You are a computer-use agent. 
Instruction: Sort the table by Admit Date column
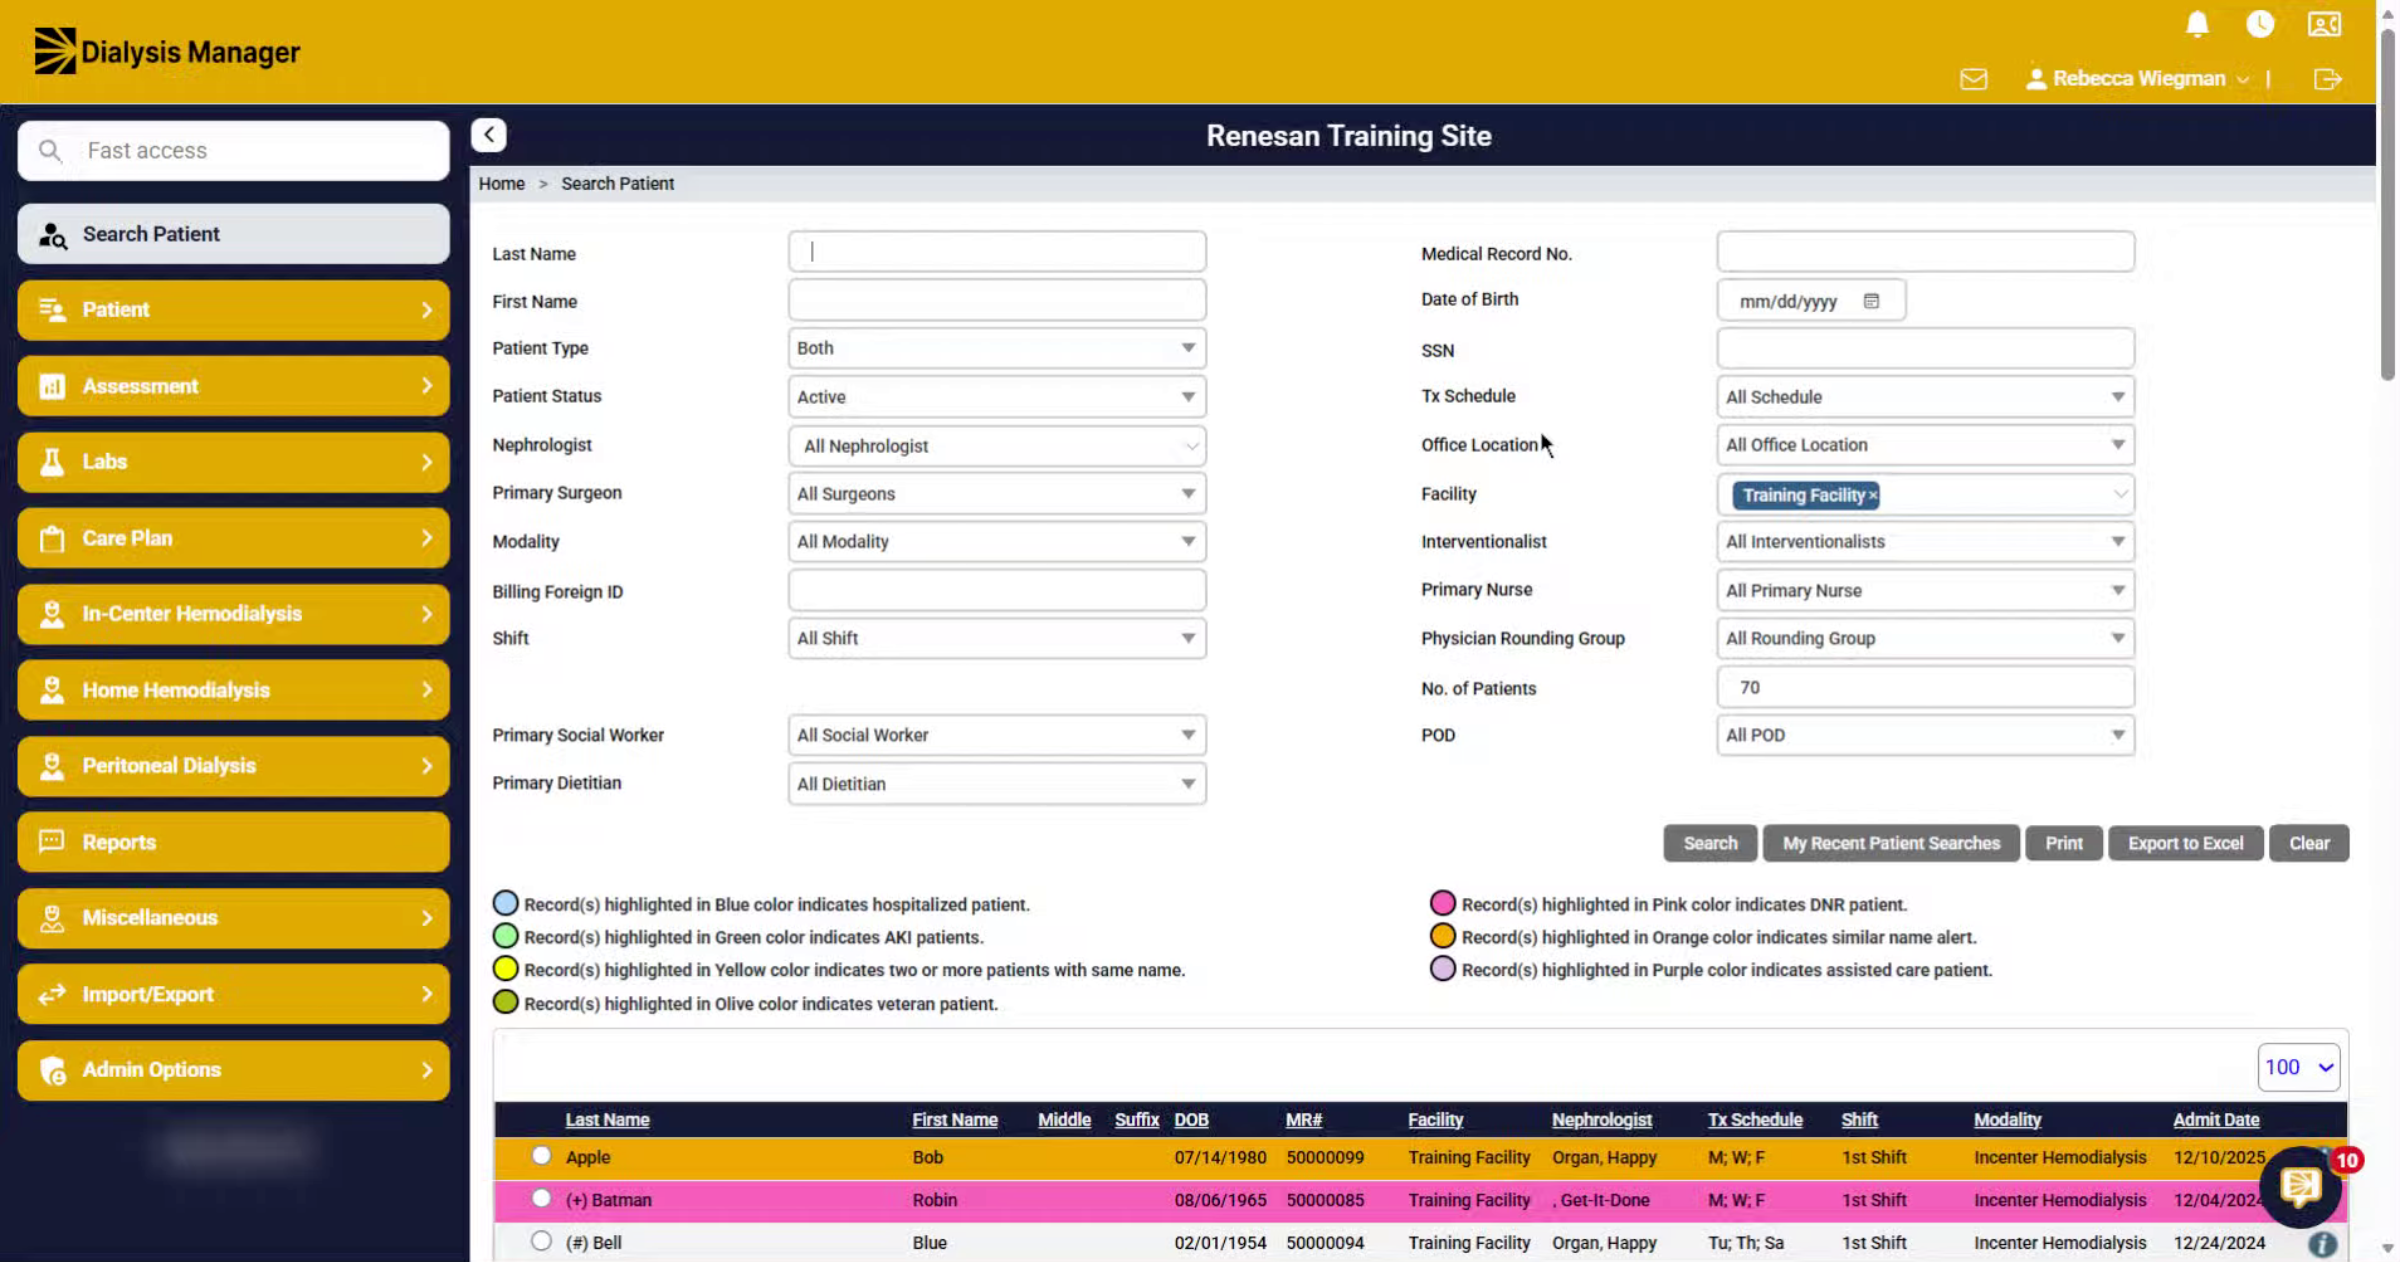(x=2216, y=1120)
